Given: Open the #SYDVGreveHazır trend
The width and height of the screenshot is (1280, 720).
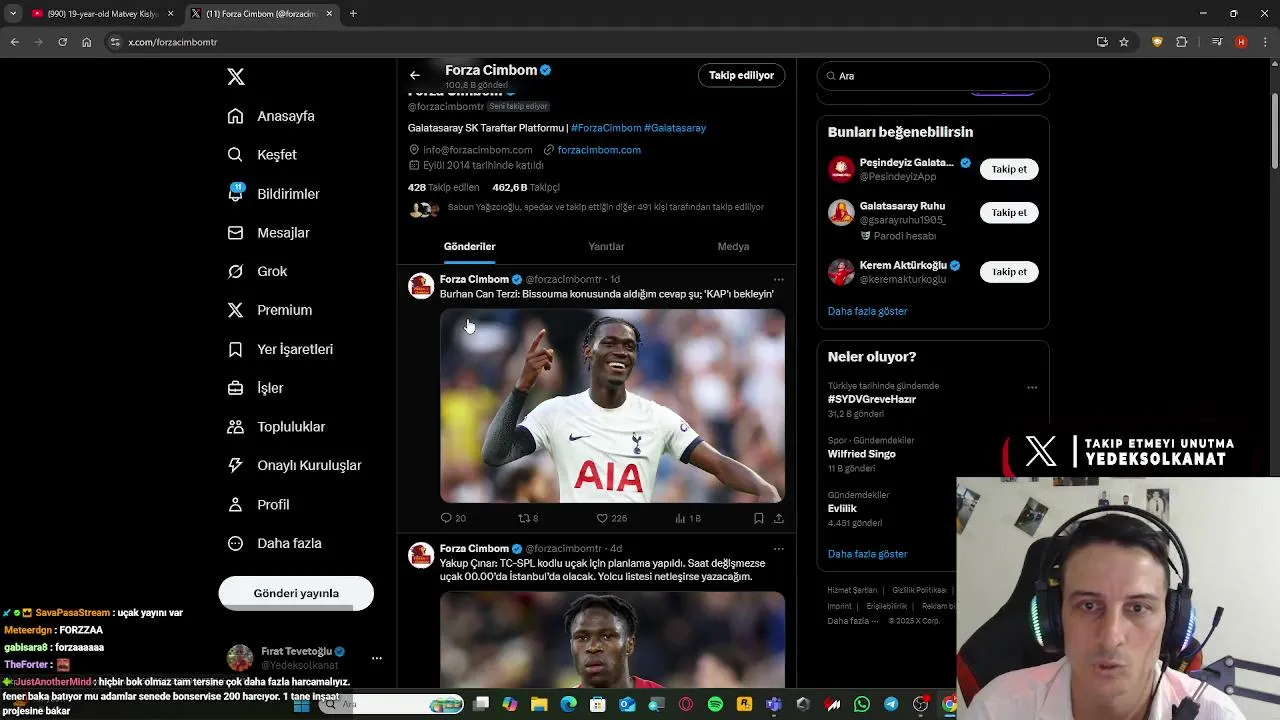Looking at the screenshot, I should click(871, 399).
